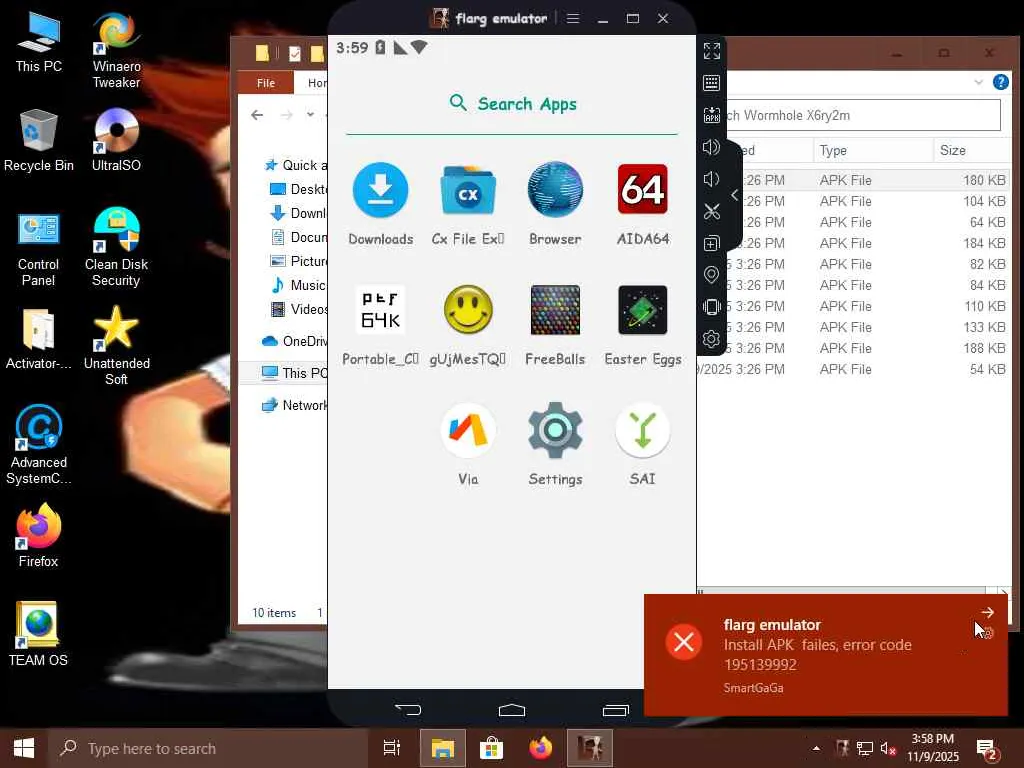Click the Search Apps field
Viewport: 1024px width, 768px height.
(x=512, y=104)
